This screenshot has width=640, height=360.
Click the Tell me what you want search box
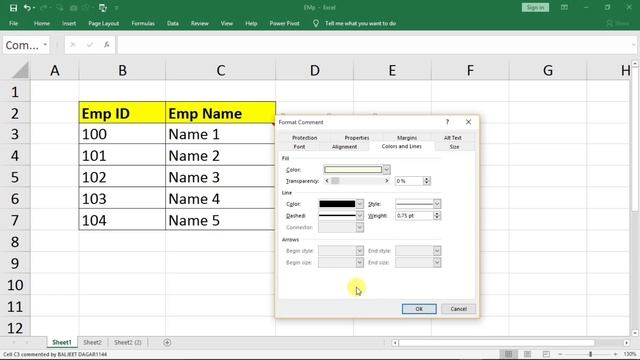(x=360, y=24)
